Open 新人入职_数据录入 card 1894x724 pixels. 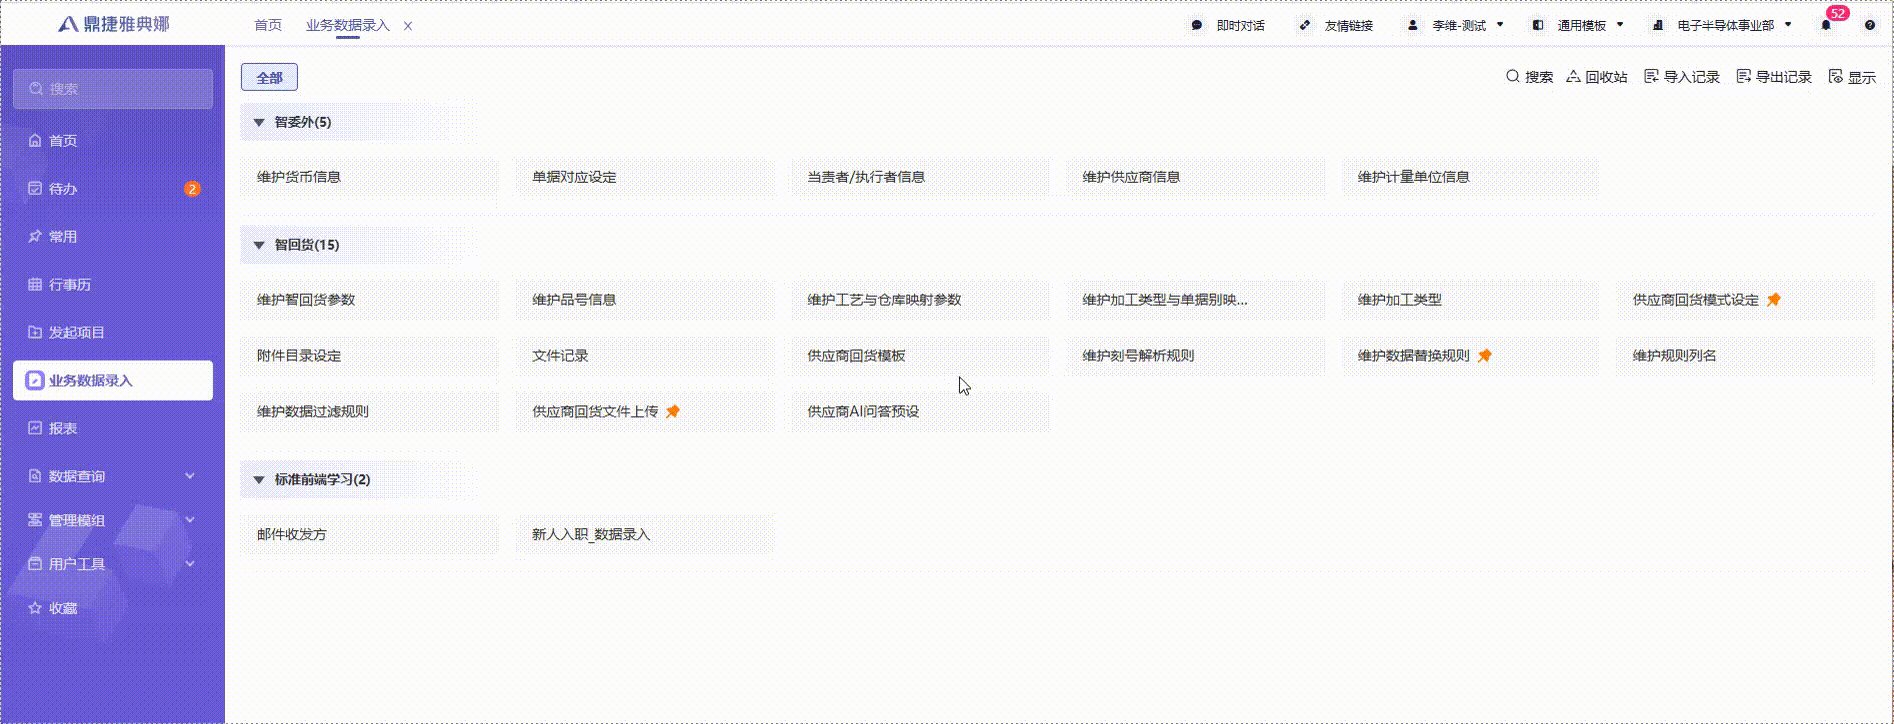[645, 535]
